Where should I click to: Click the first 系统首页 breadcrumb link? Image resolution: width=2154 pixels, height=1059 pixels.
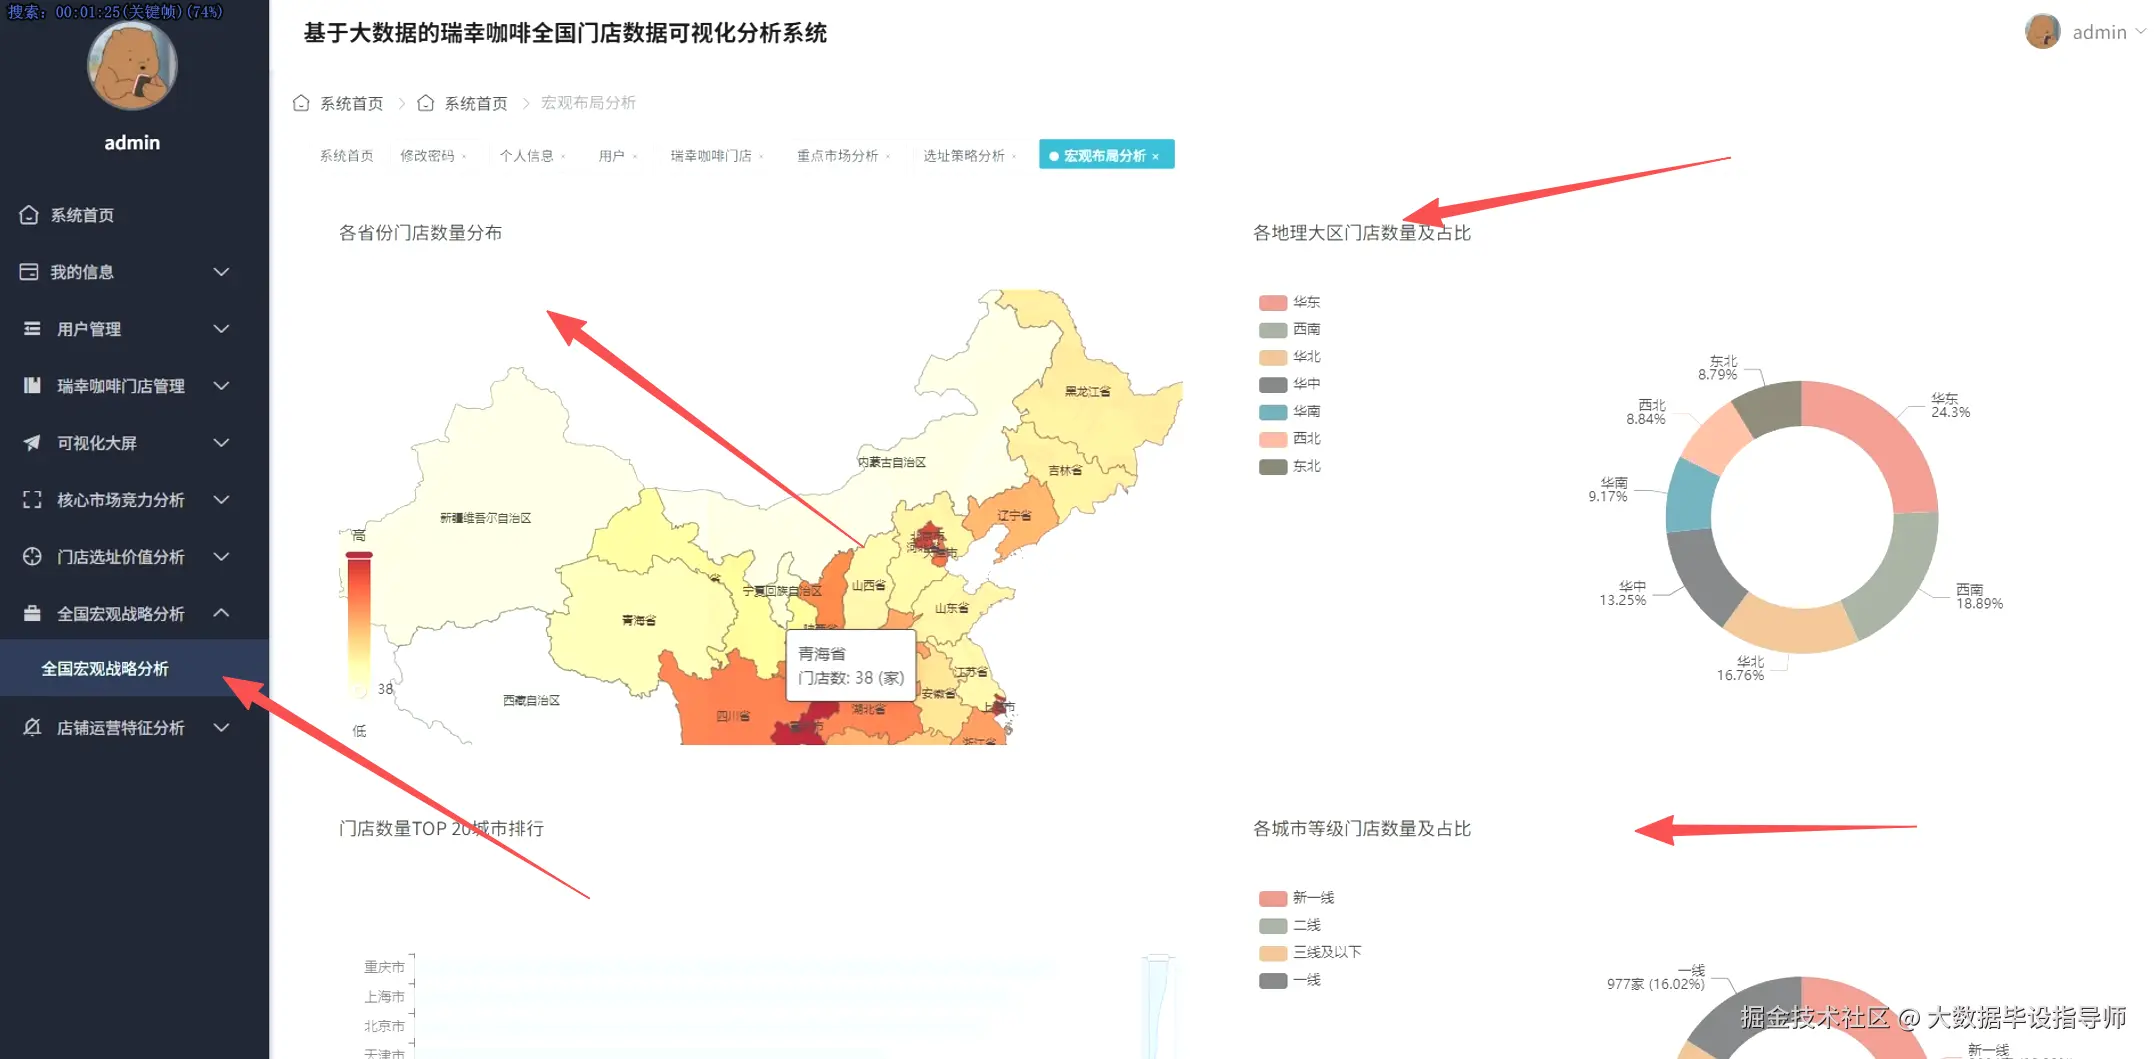(351, 103)
